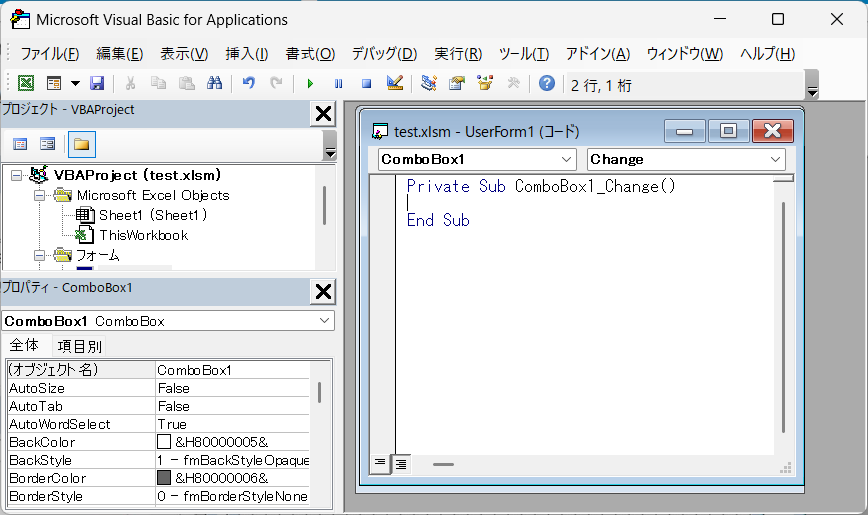Open the 実行(R) menu
This screenshot has height=515, width=868.
coord(458,54)
